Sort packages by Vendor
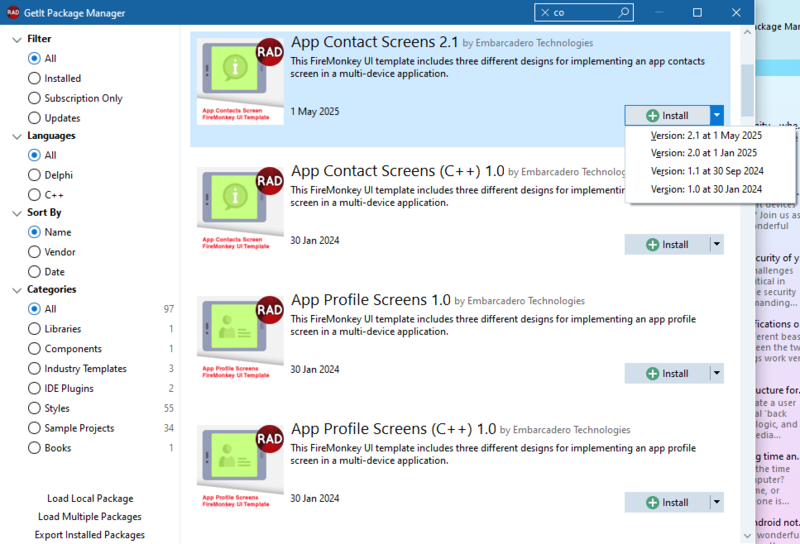 34,252
